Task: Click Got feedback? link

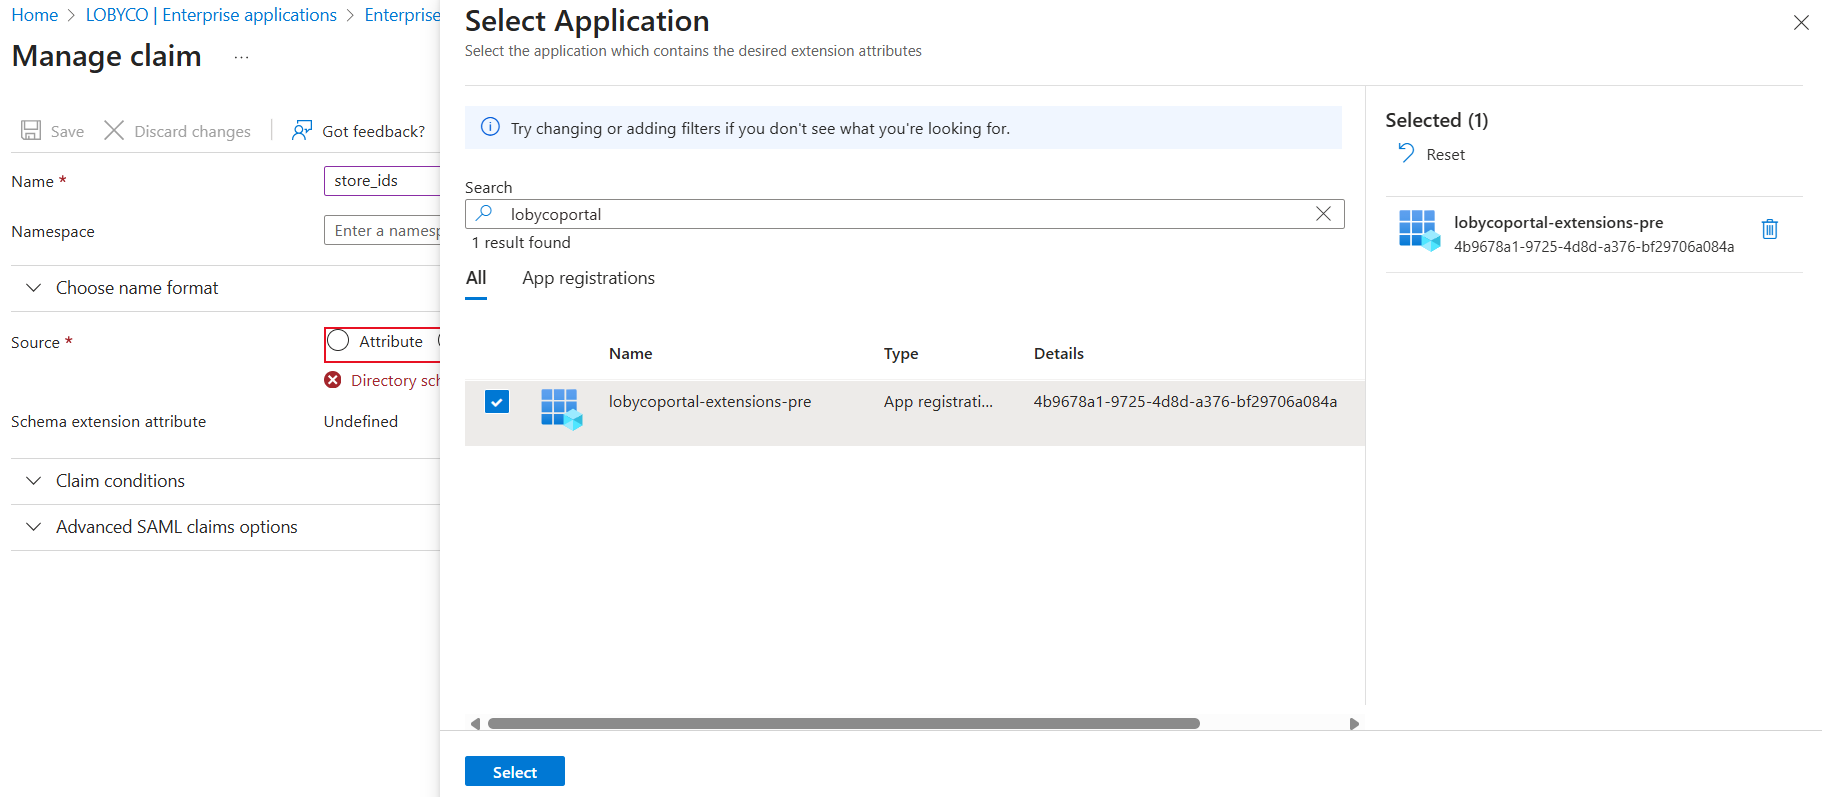Action: coord(373,131)
